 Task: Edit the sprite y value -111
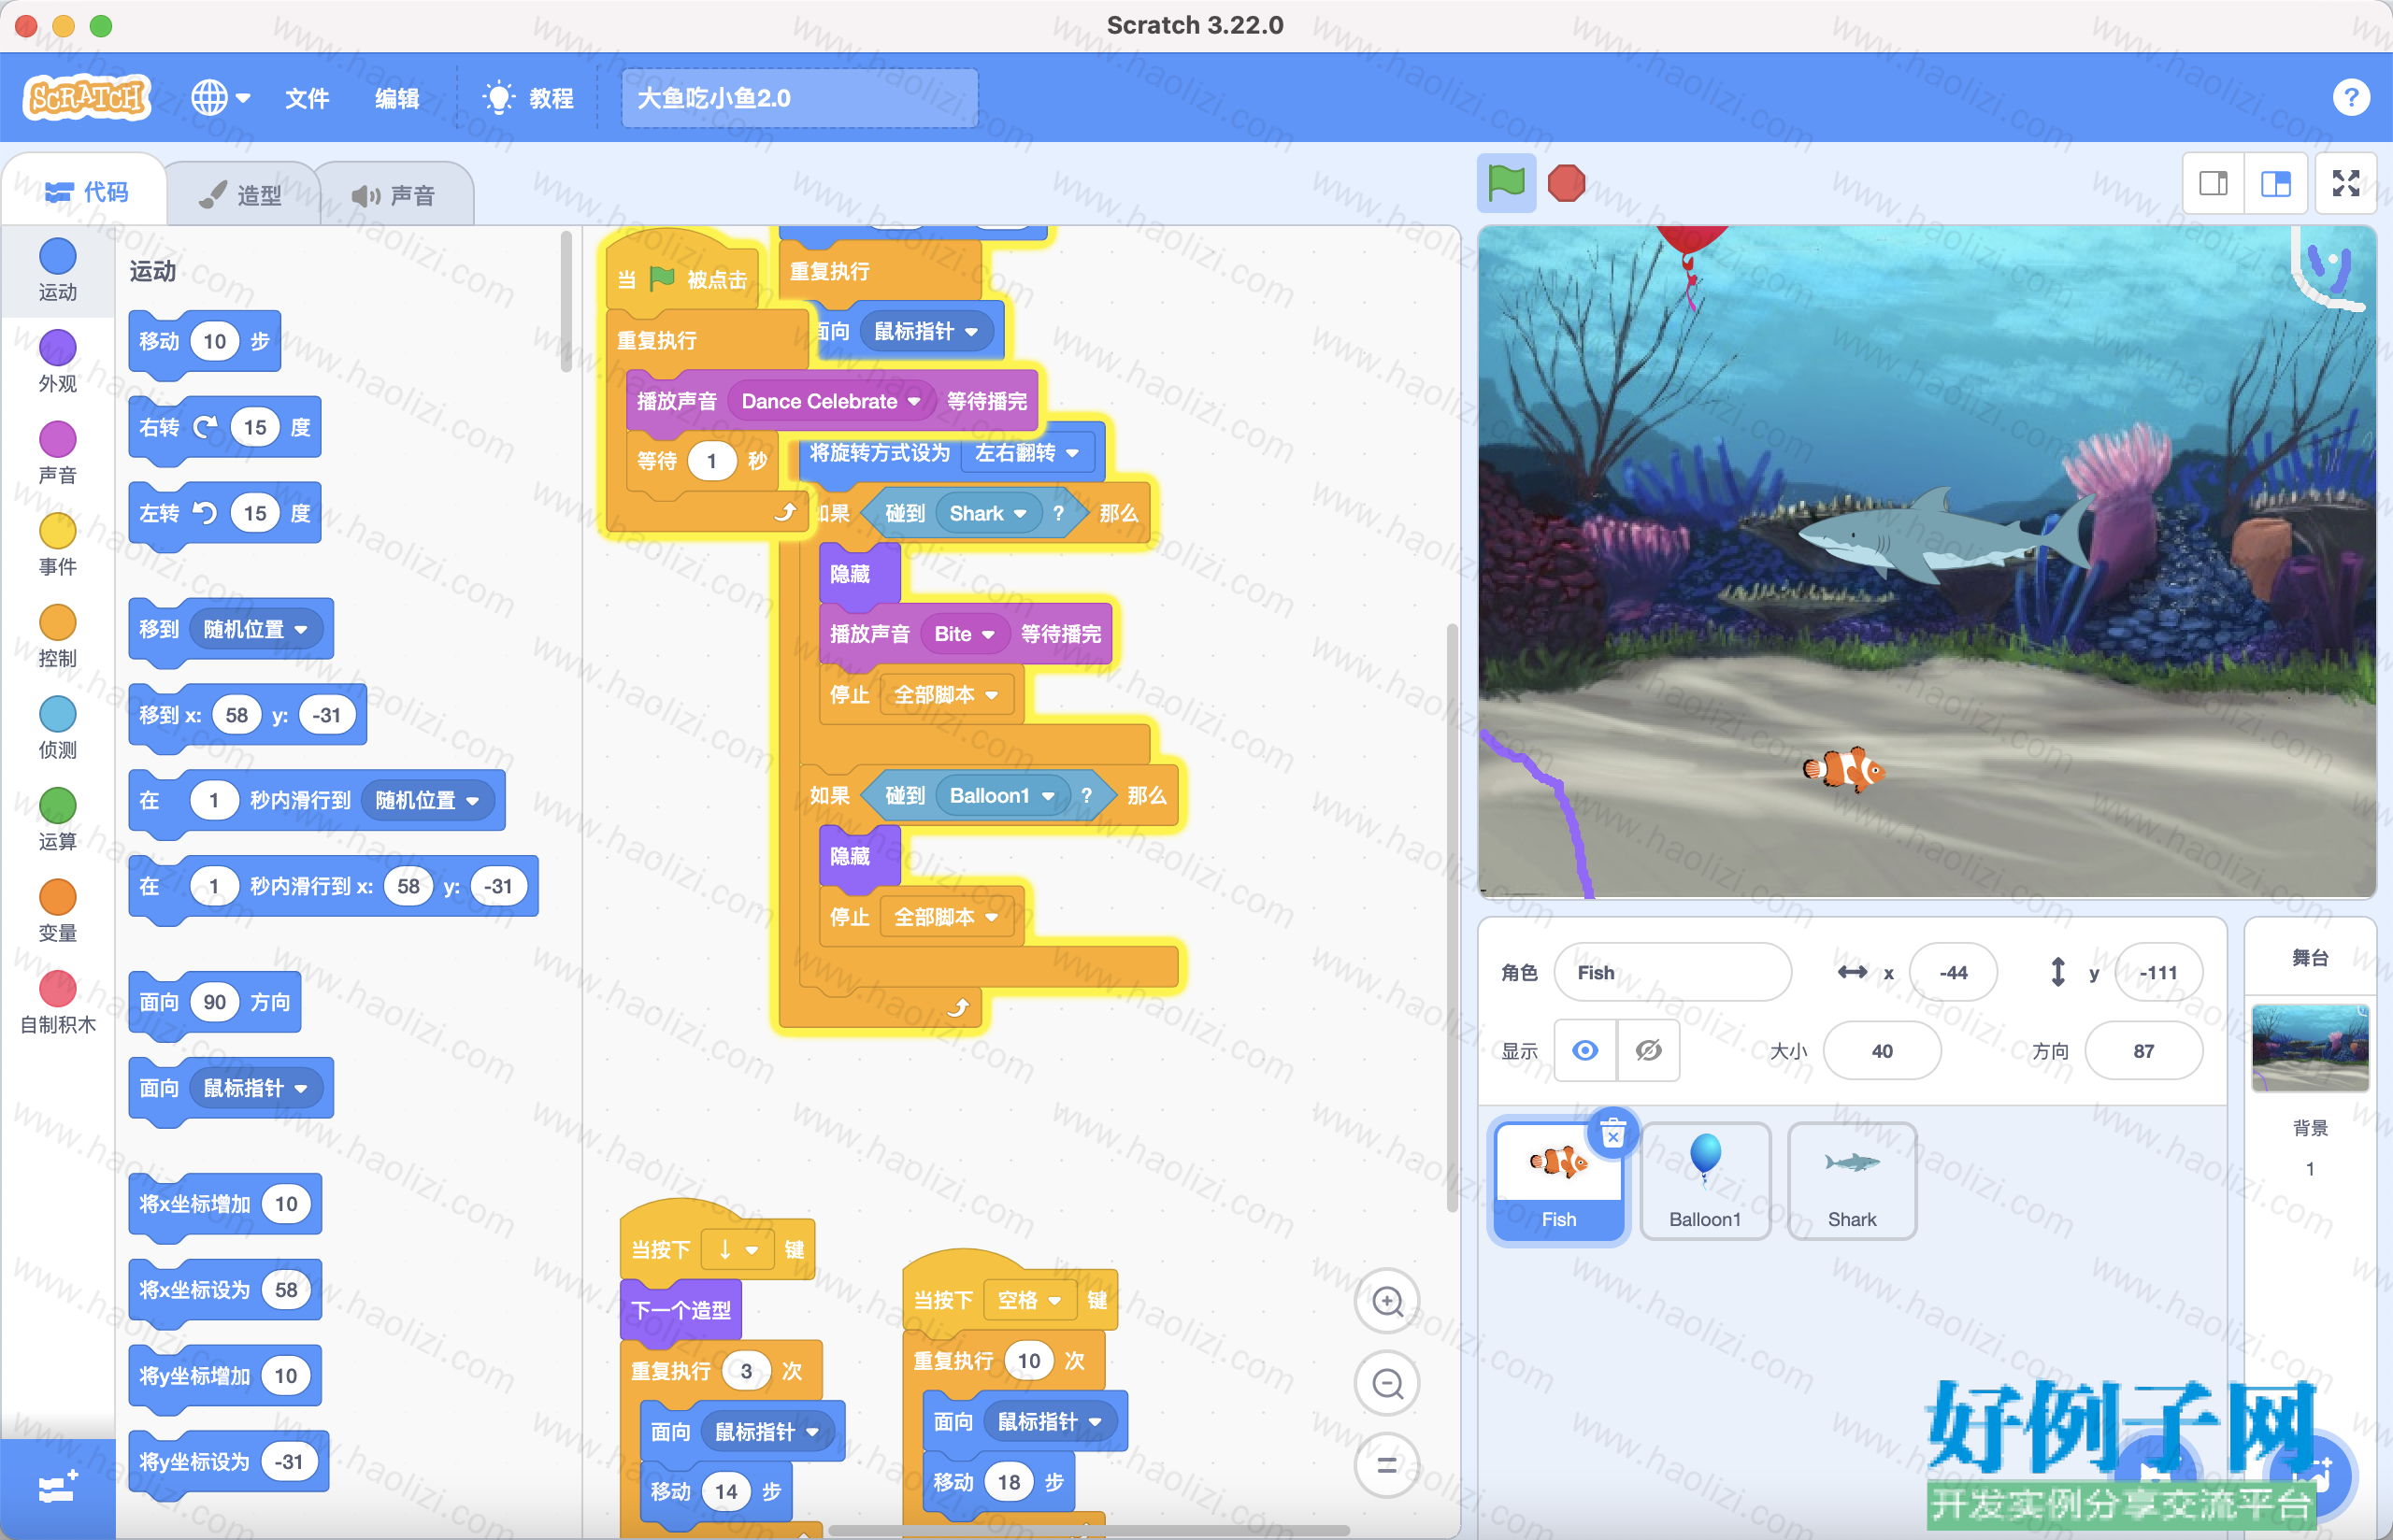(2158, 972)
